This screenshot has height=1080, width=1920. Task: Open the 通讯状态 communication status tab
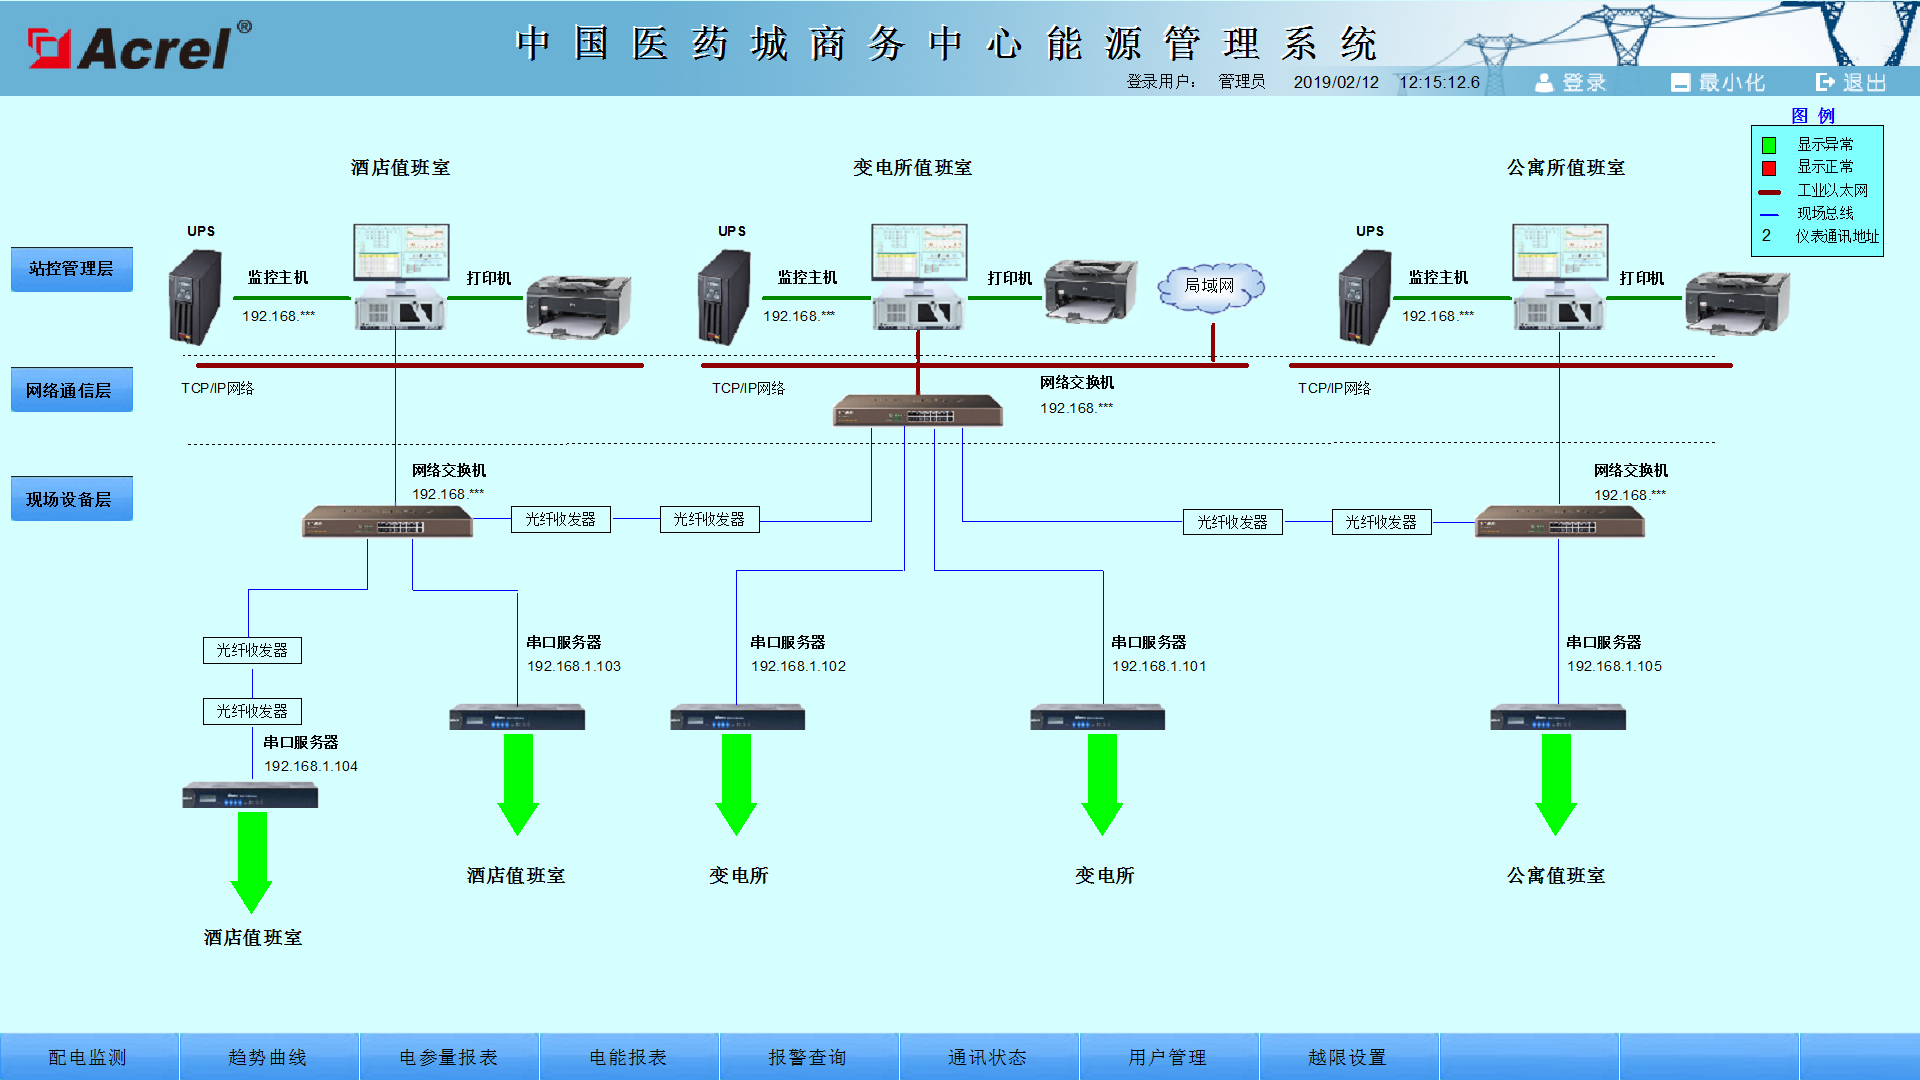point(988,1057)
